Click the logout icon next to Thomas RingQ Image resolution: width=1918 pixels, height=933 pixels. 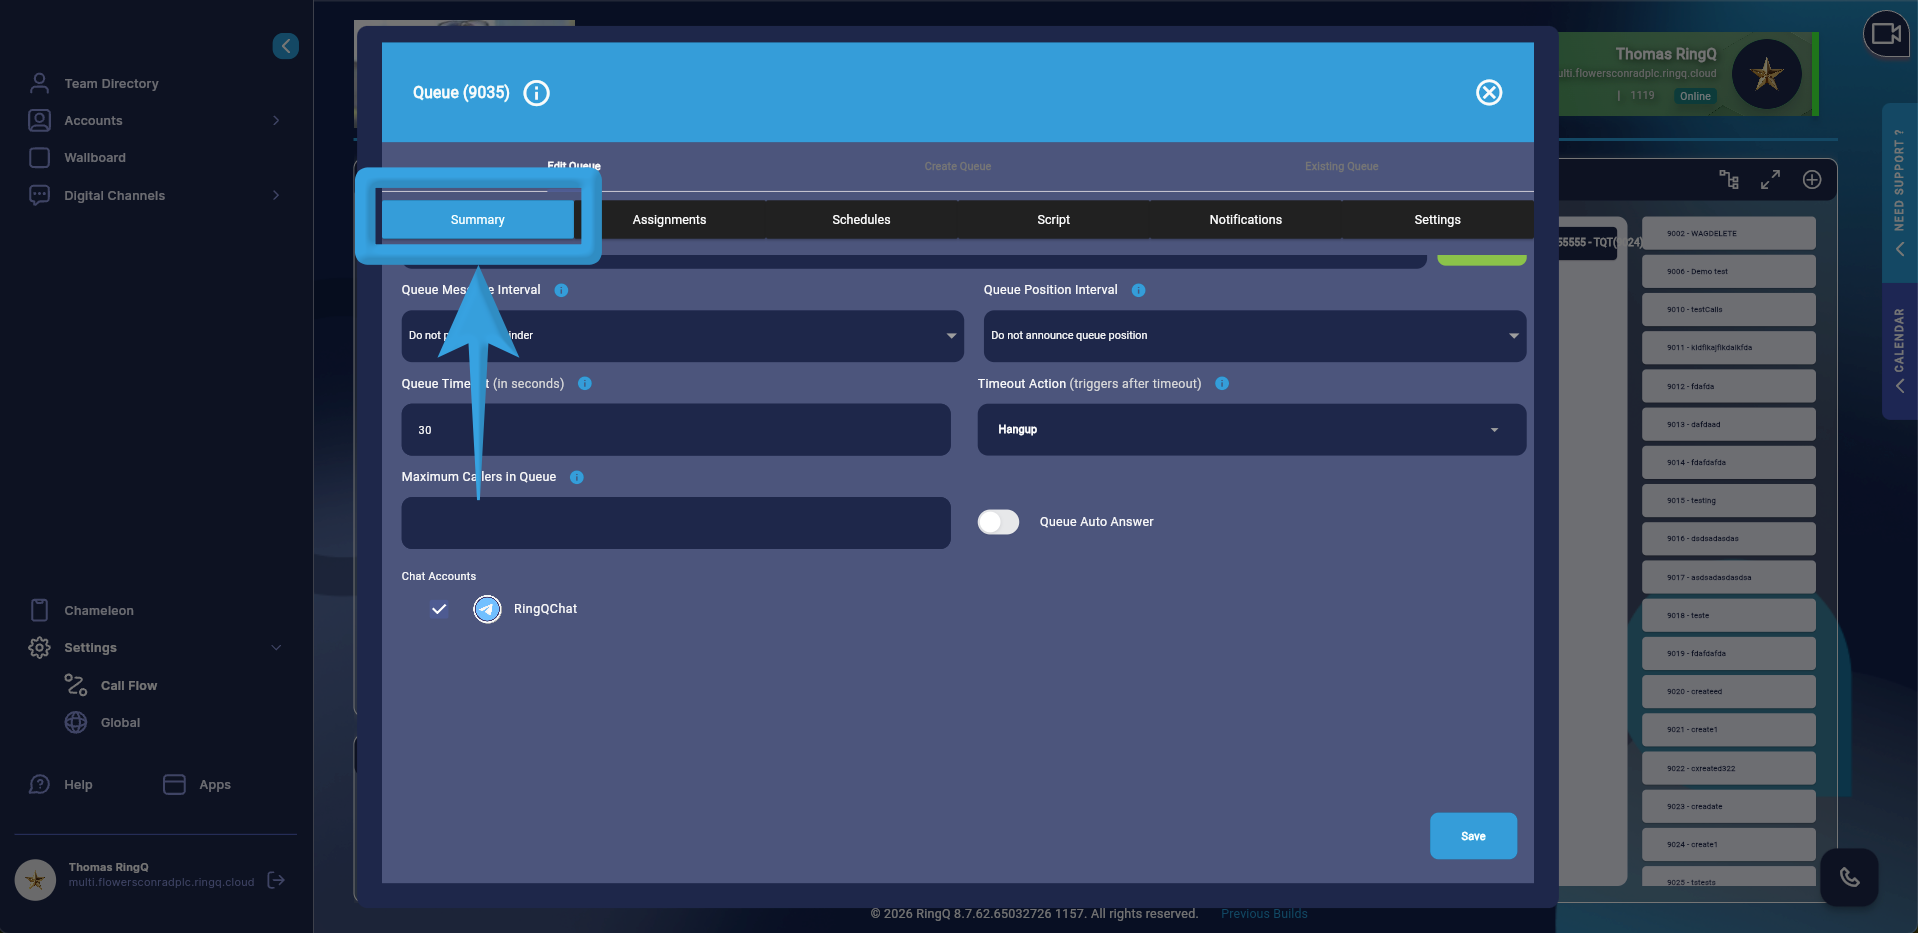click(277, 880)
